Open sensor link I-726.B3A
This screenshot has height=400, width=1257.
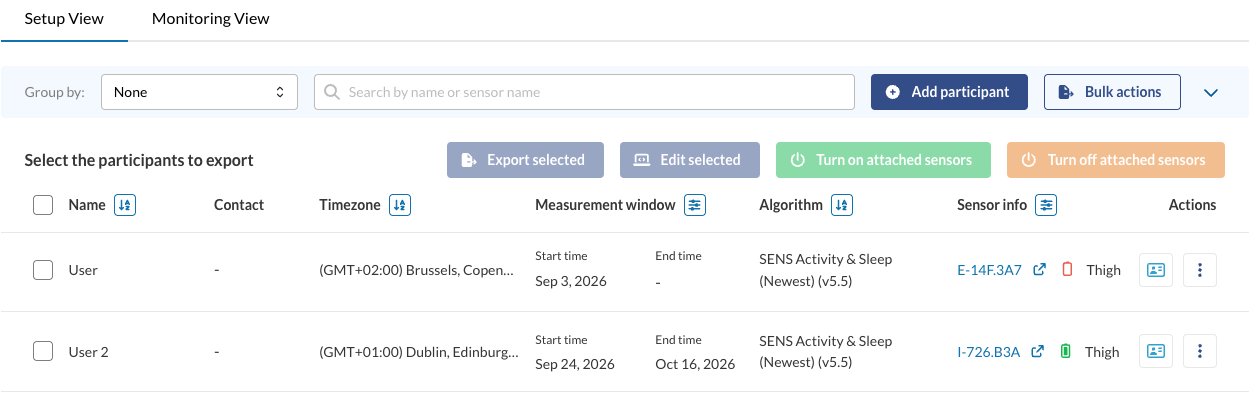[x=988, y=352]
